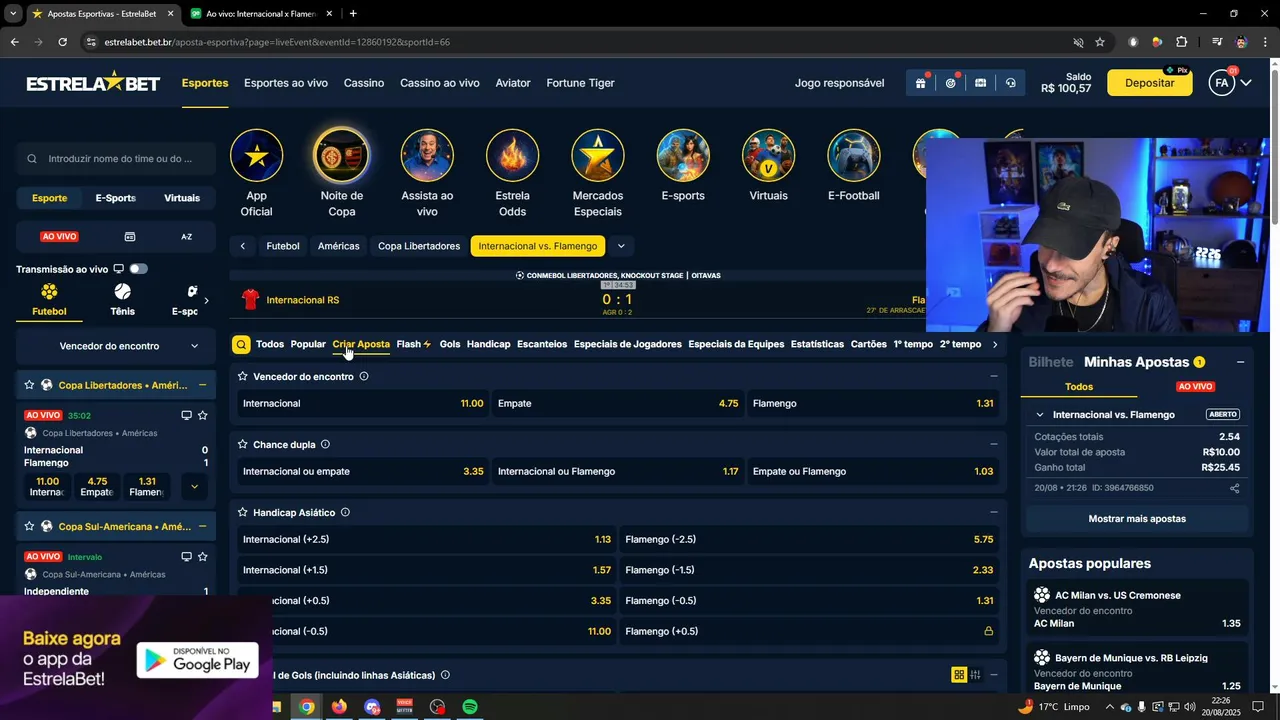
Task: Click the market search magnifier icon
Action: click(x=241, y=344)
